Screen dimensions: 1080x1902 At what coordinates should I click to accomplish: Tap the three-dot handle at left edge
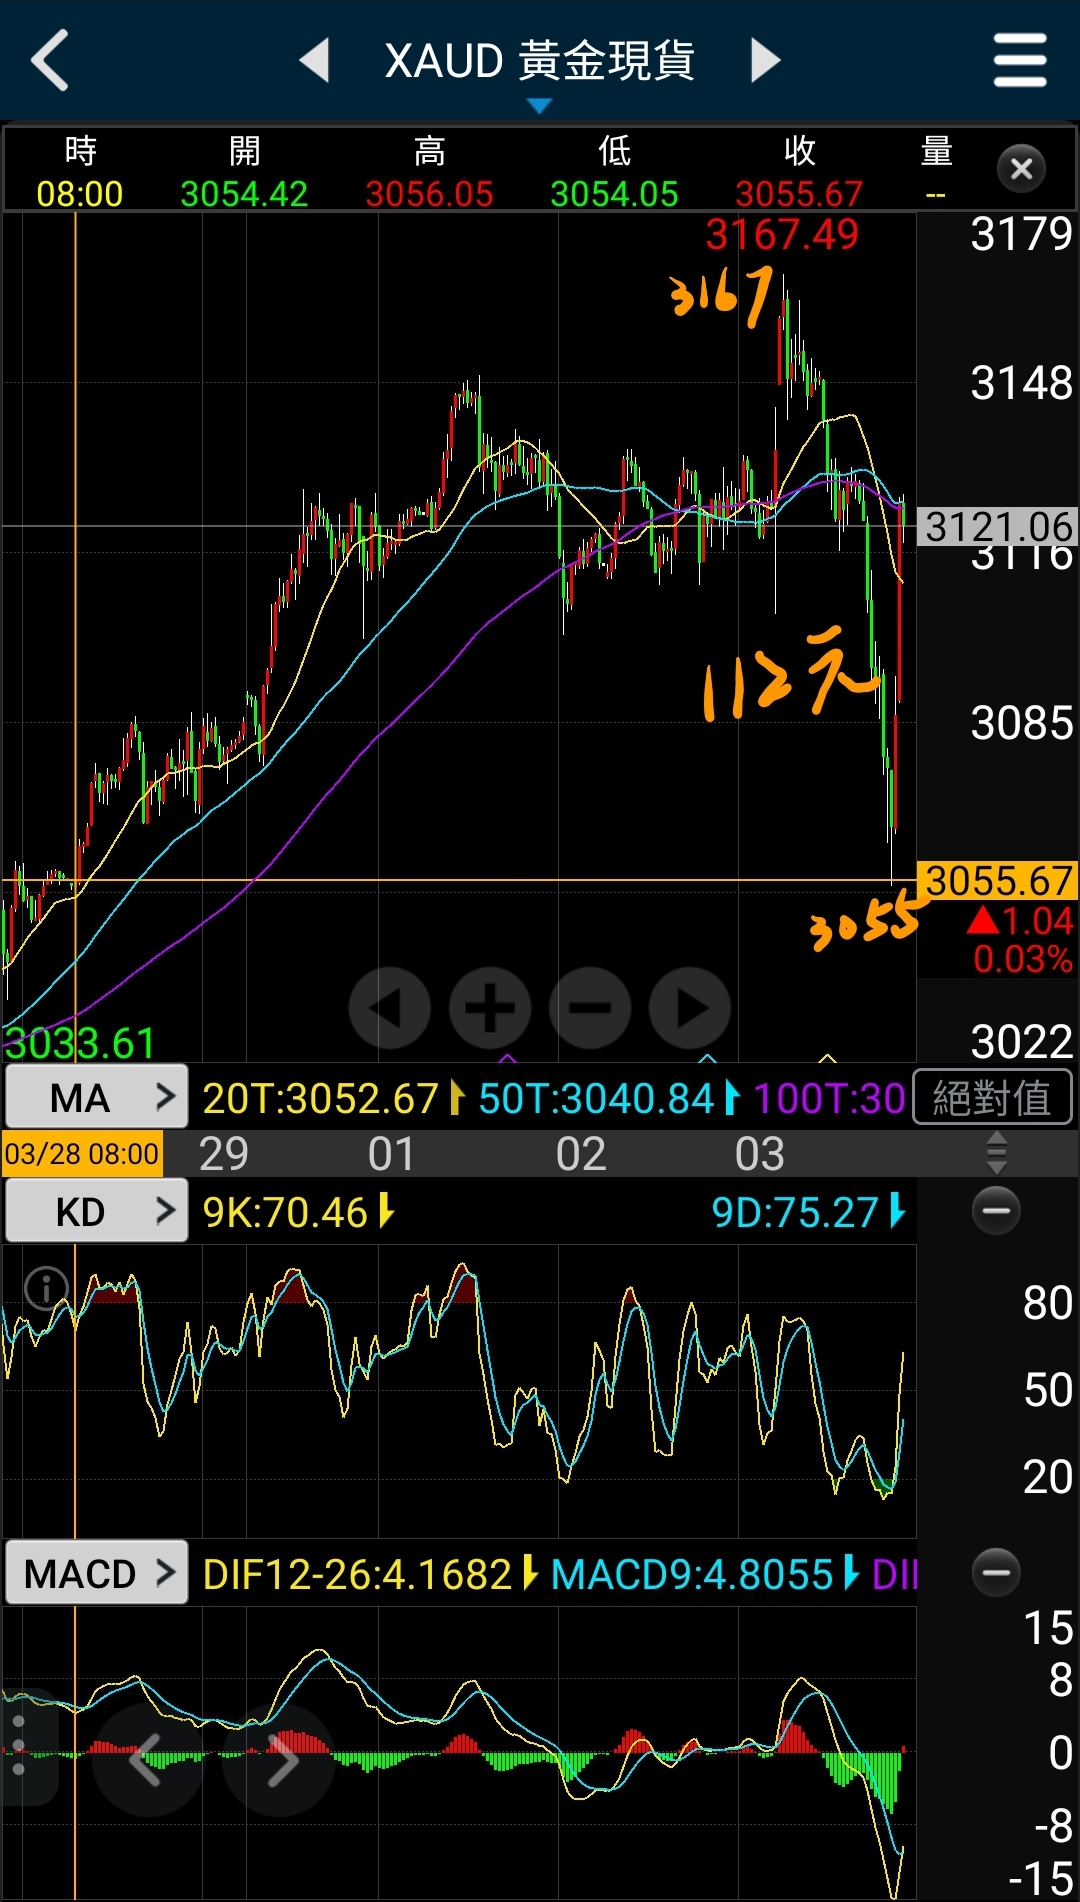[18, 1746]
